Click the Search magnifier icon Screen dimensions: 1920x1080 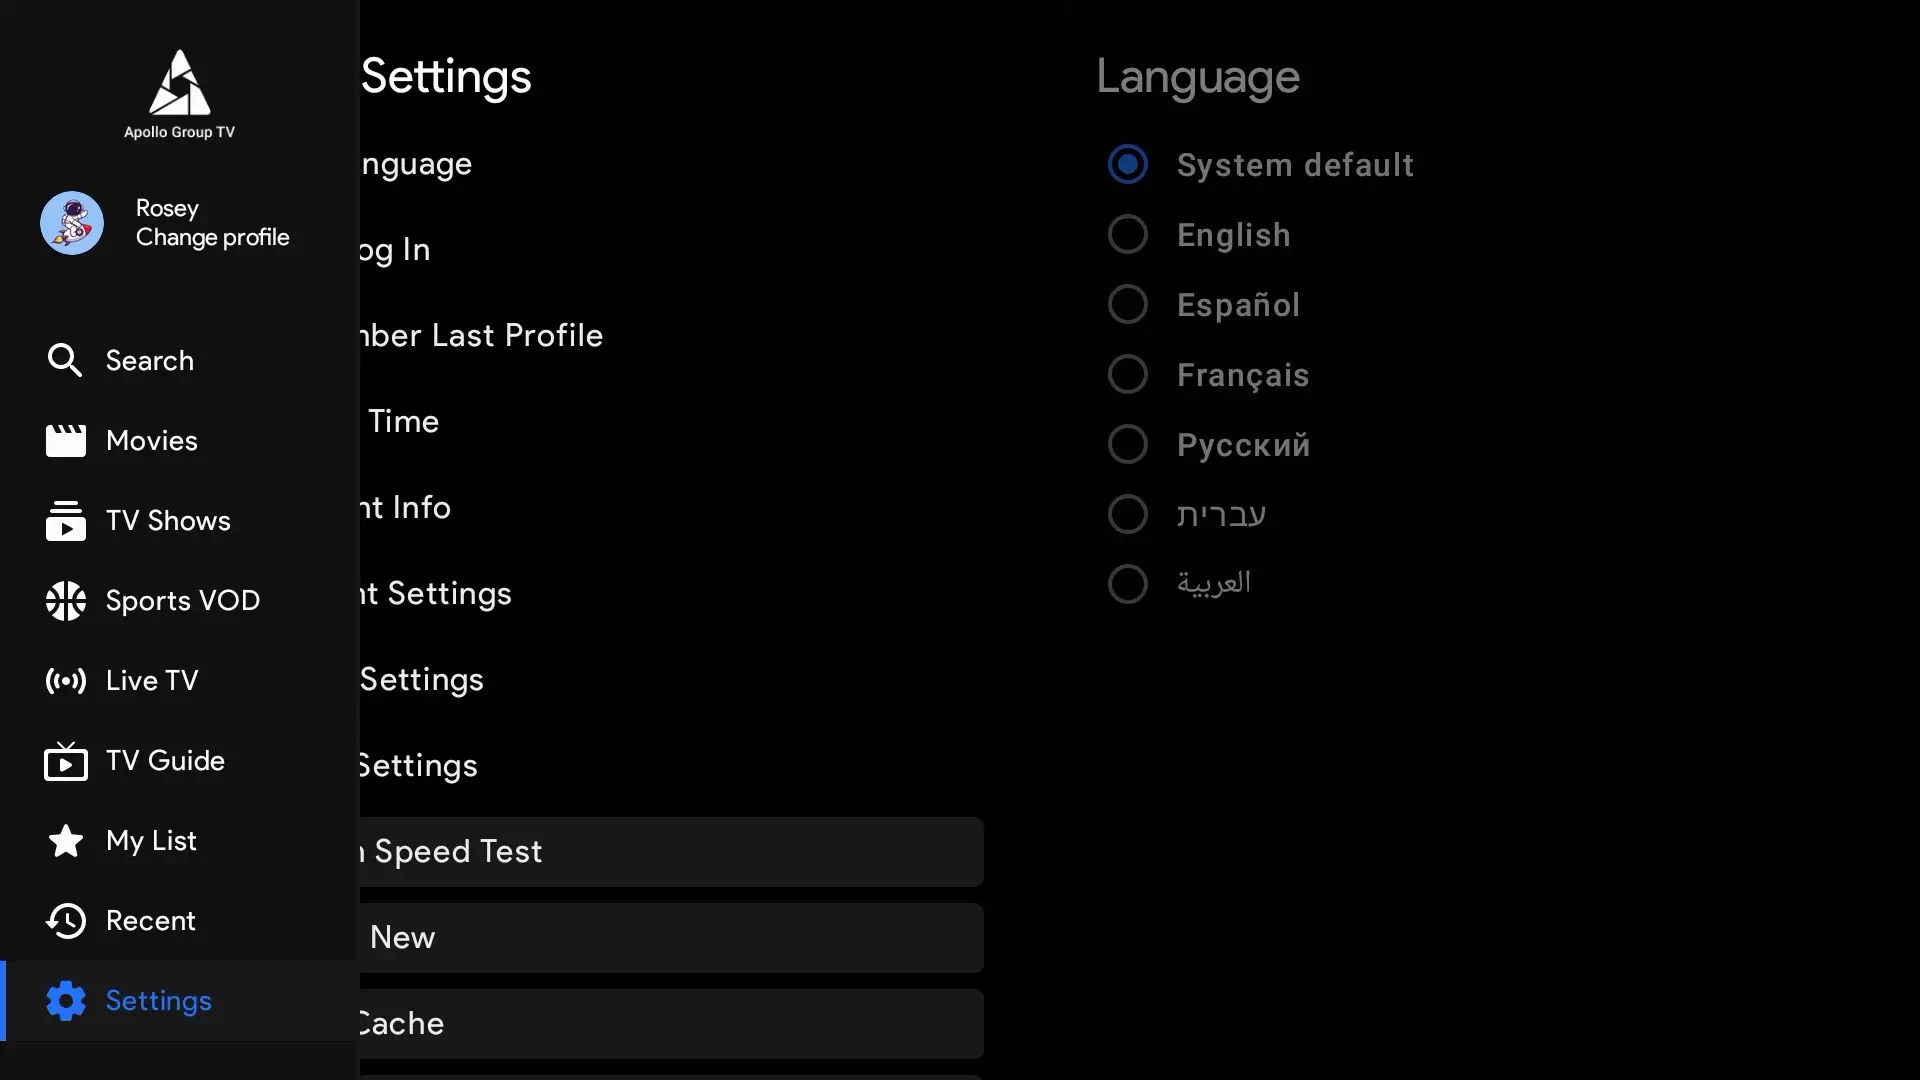65,360
